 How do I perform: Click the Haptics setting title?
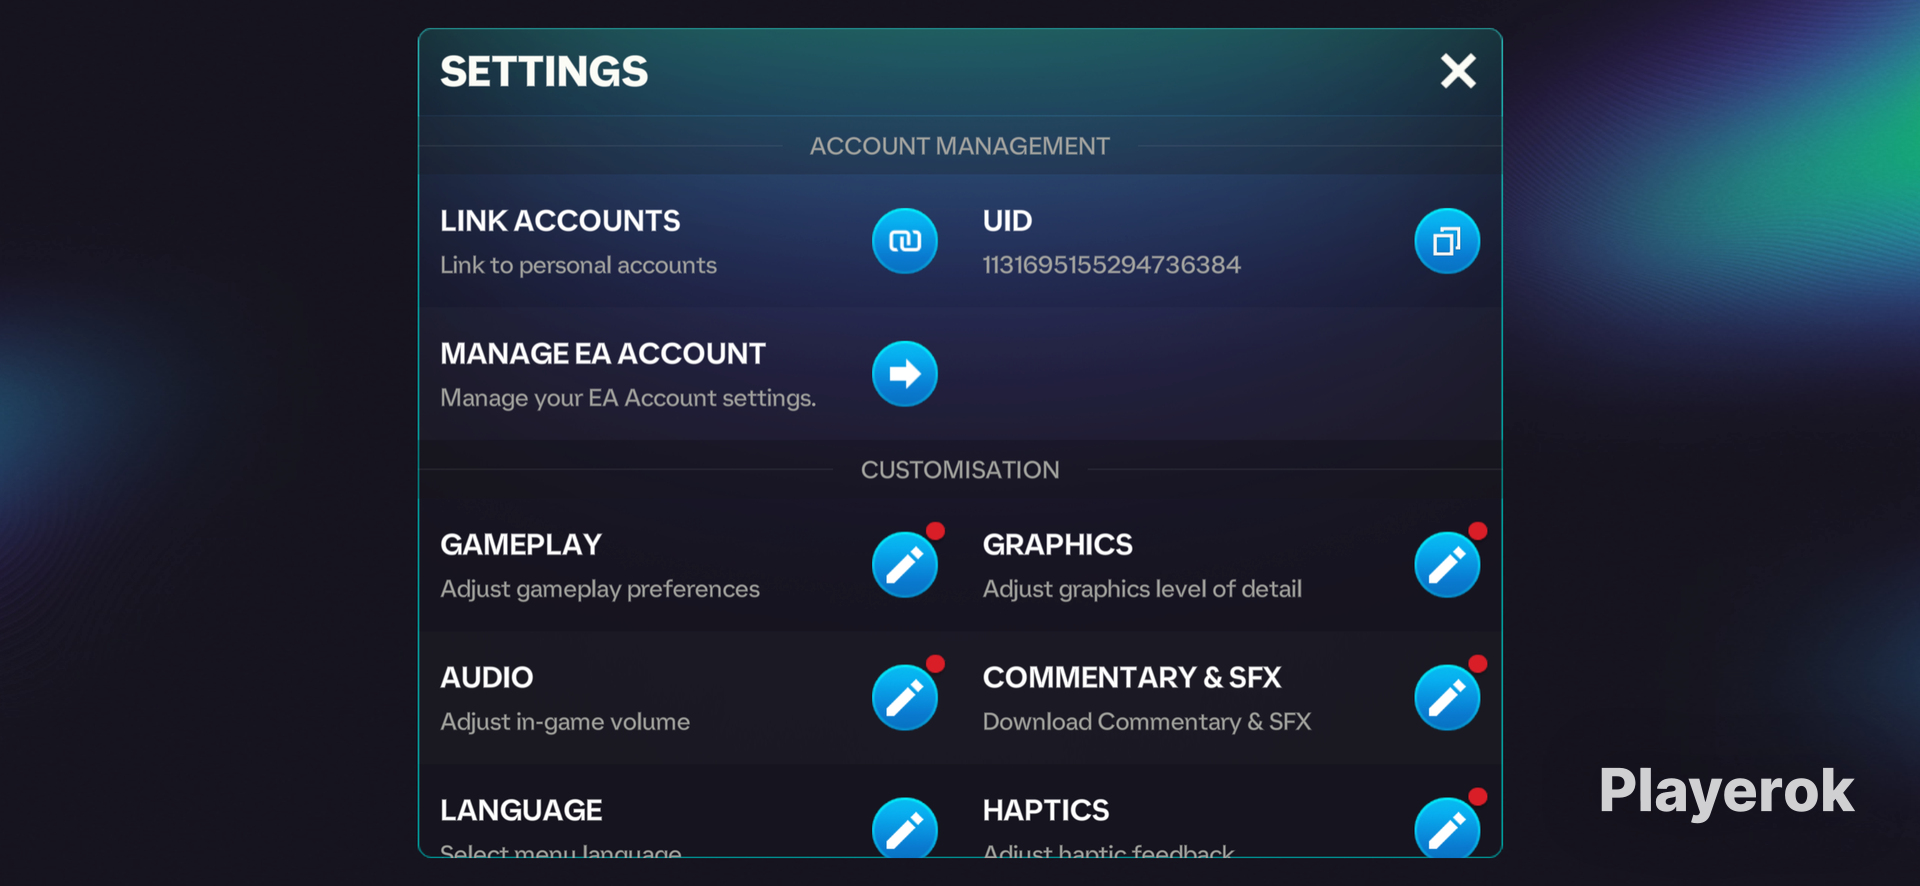(x=1046, y=810)
